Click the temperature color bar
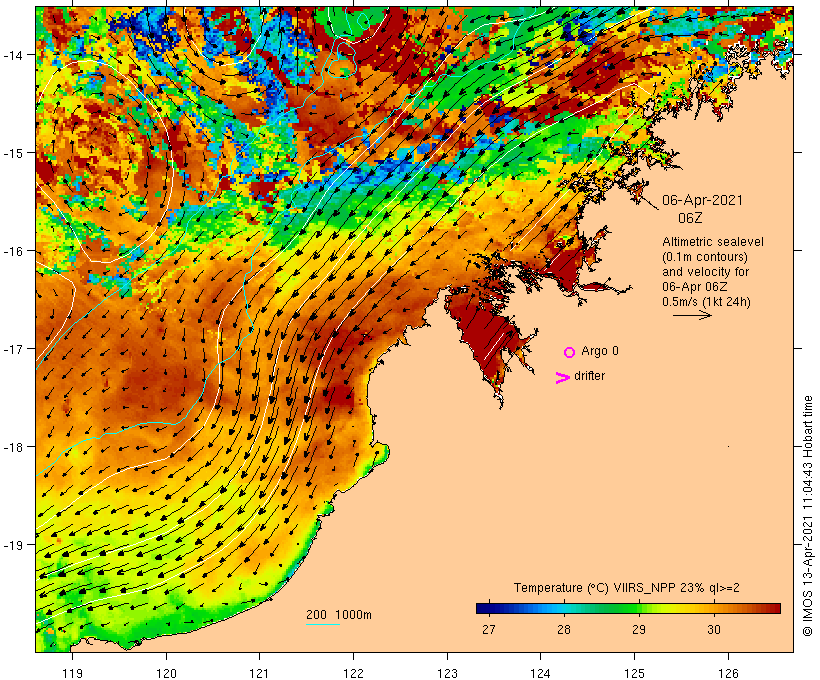Screen dimensions: 820x680 click(628, 608)
